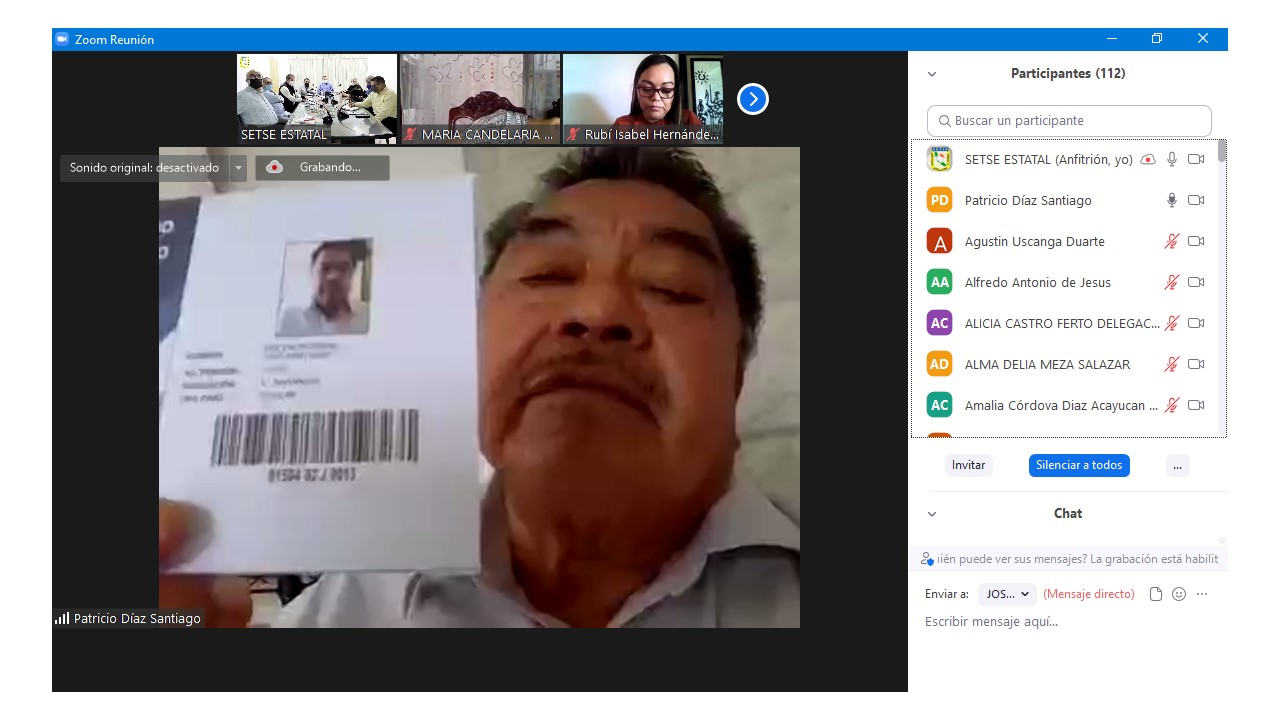Click the Invitar button
The image size is (1280, 720).
point(968,465)
